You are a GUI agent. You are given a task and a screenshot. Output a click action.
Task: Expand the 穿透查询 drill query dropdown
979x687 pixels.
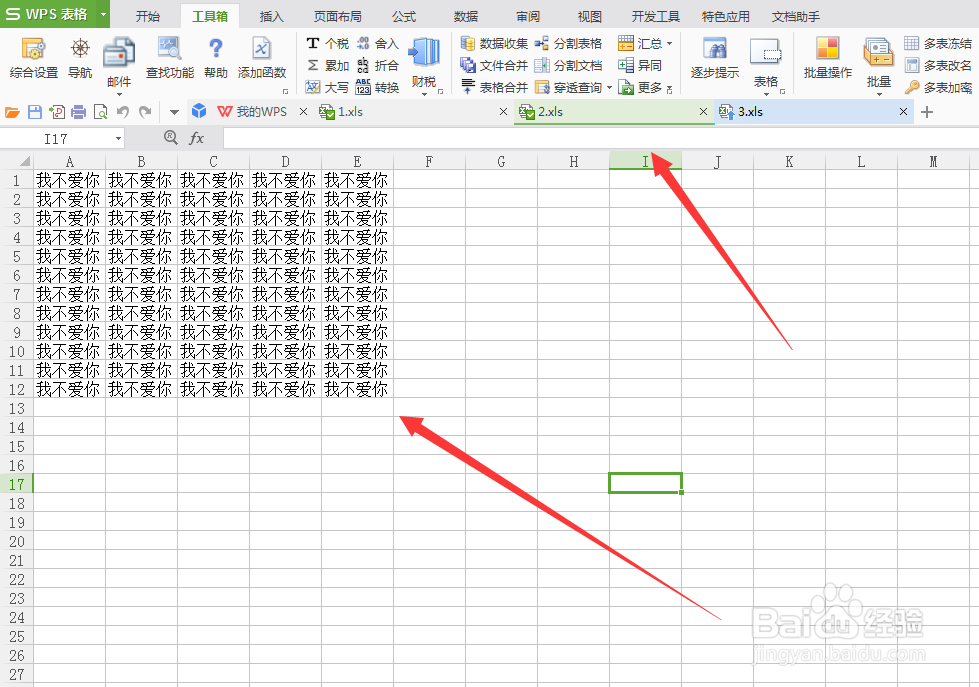pos(609,87)
